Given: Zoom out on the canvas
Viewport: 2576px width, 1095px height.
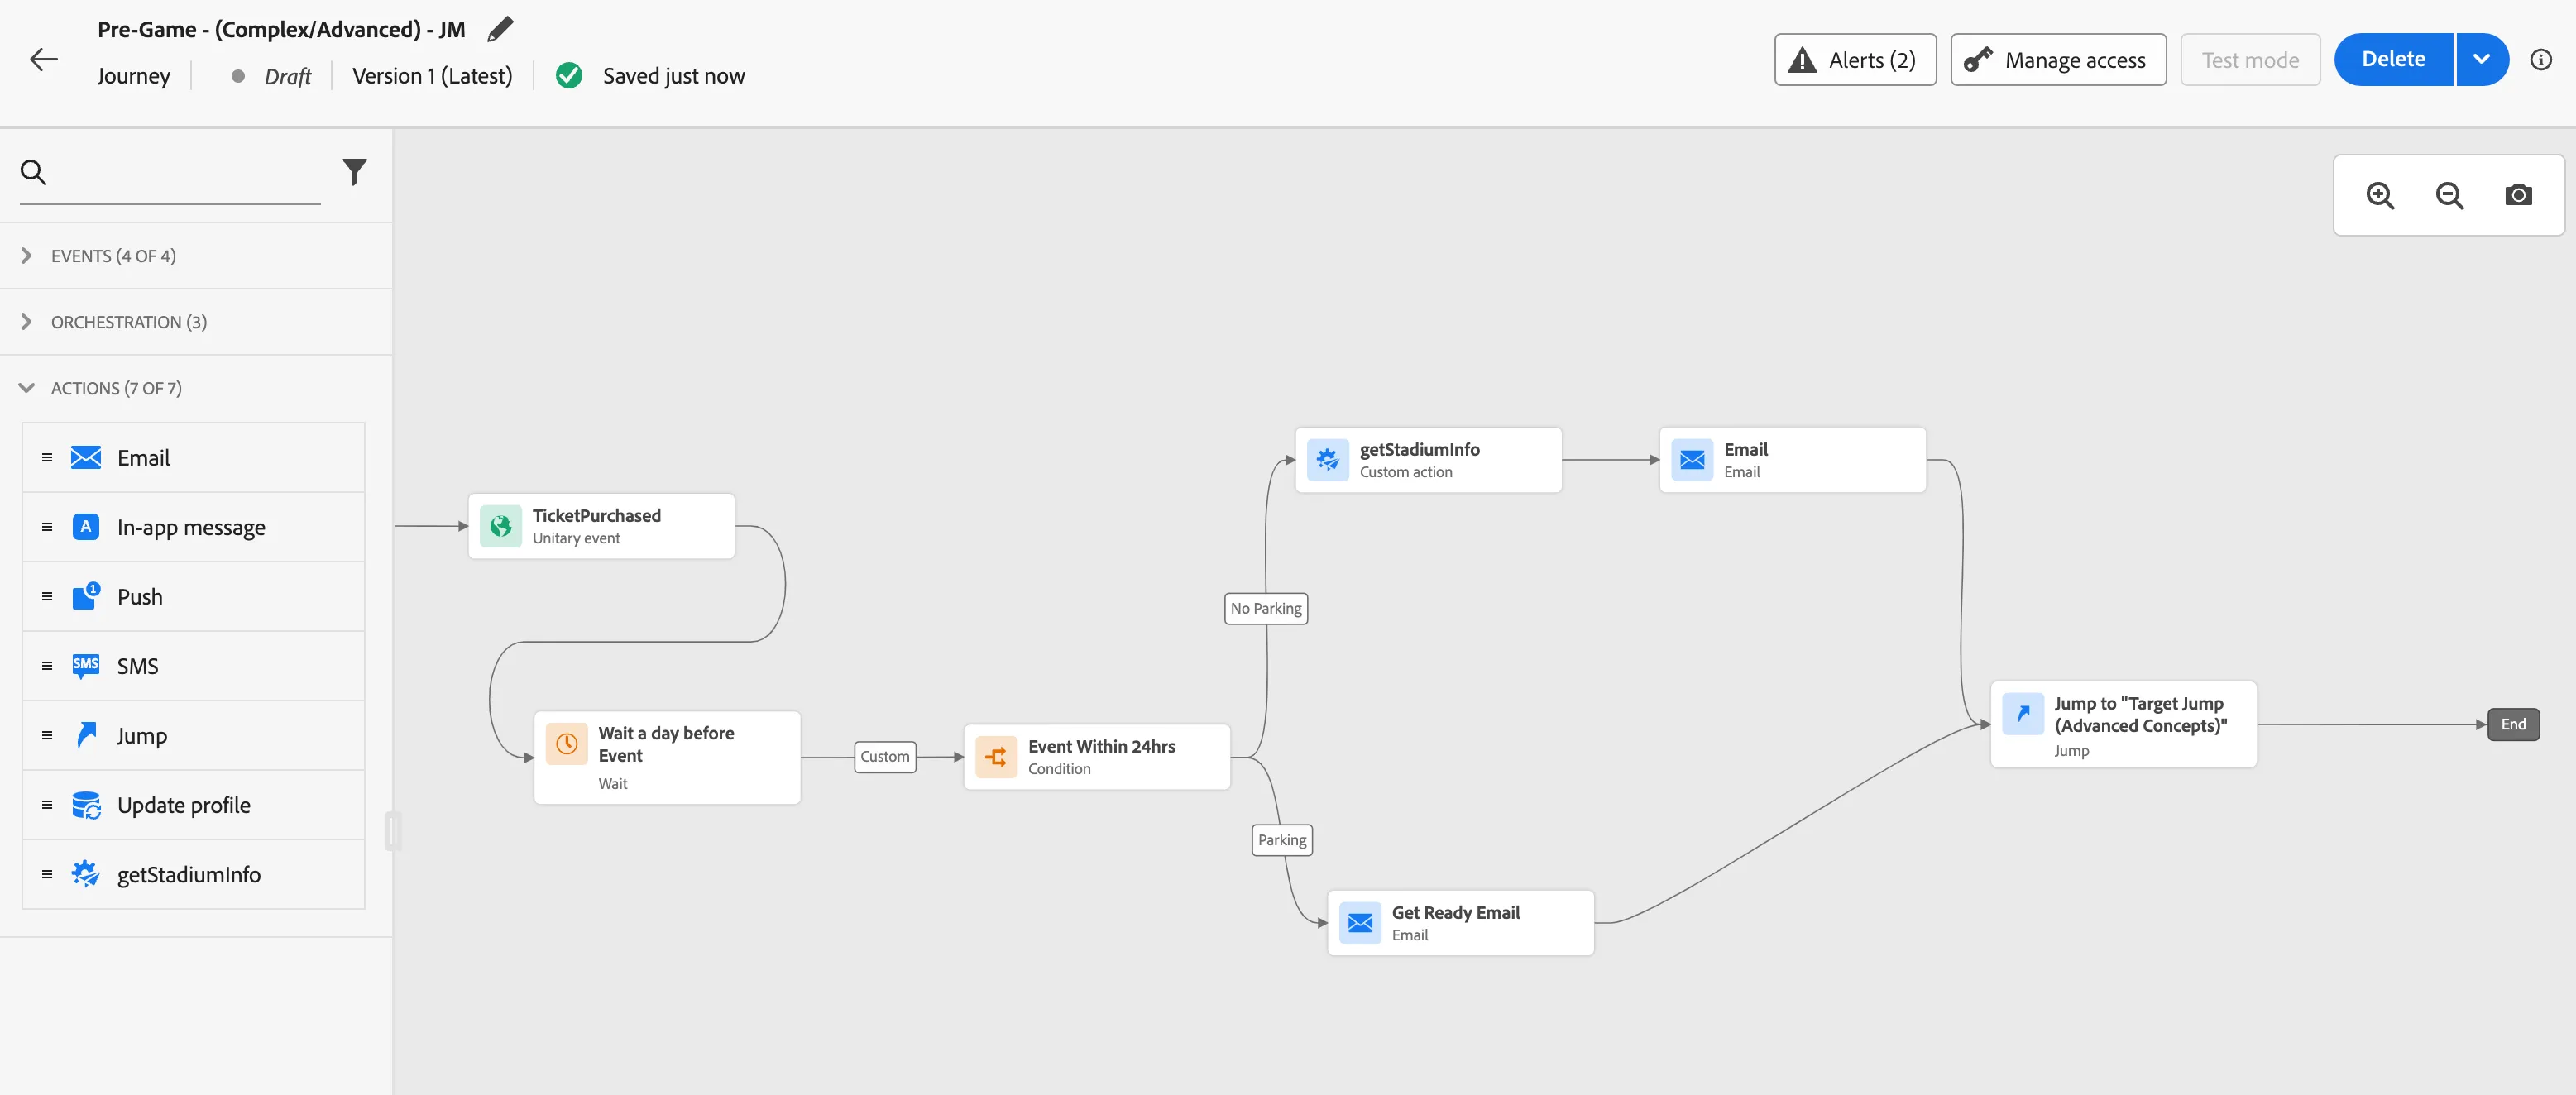Looking at the screenshot, I should pyautogui.click(x=2449, y=195).
